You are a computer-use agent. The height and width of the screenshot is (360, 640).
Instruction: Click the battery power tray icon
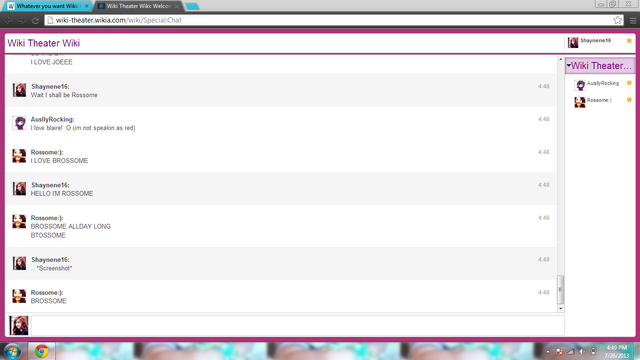[593, 352]
